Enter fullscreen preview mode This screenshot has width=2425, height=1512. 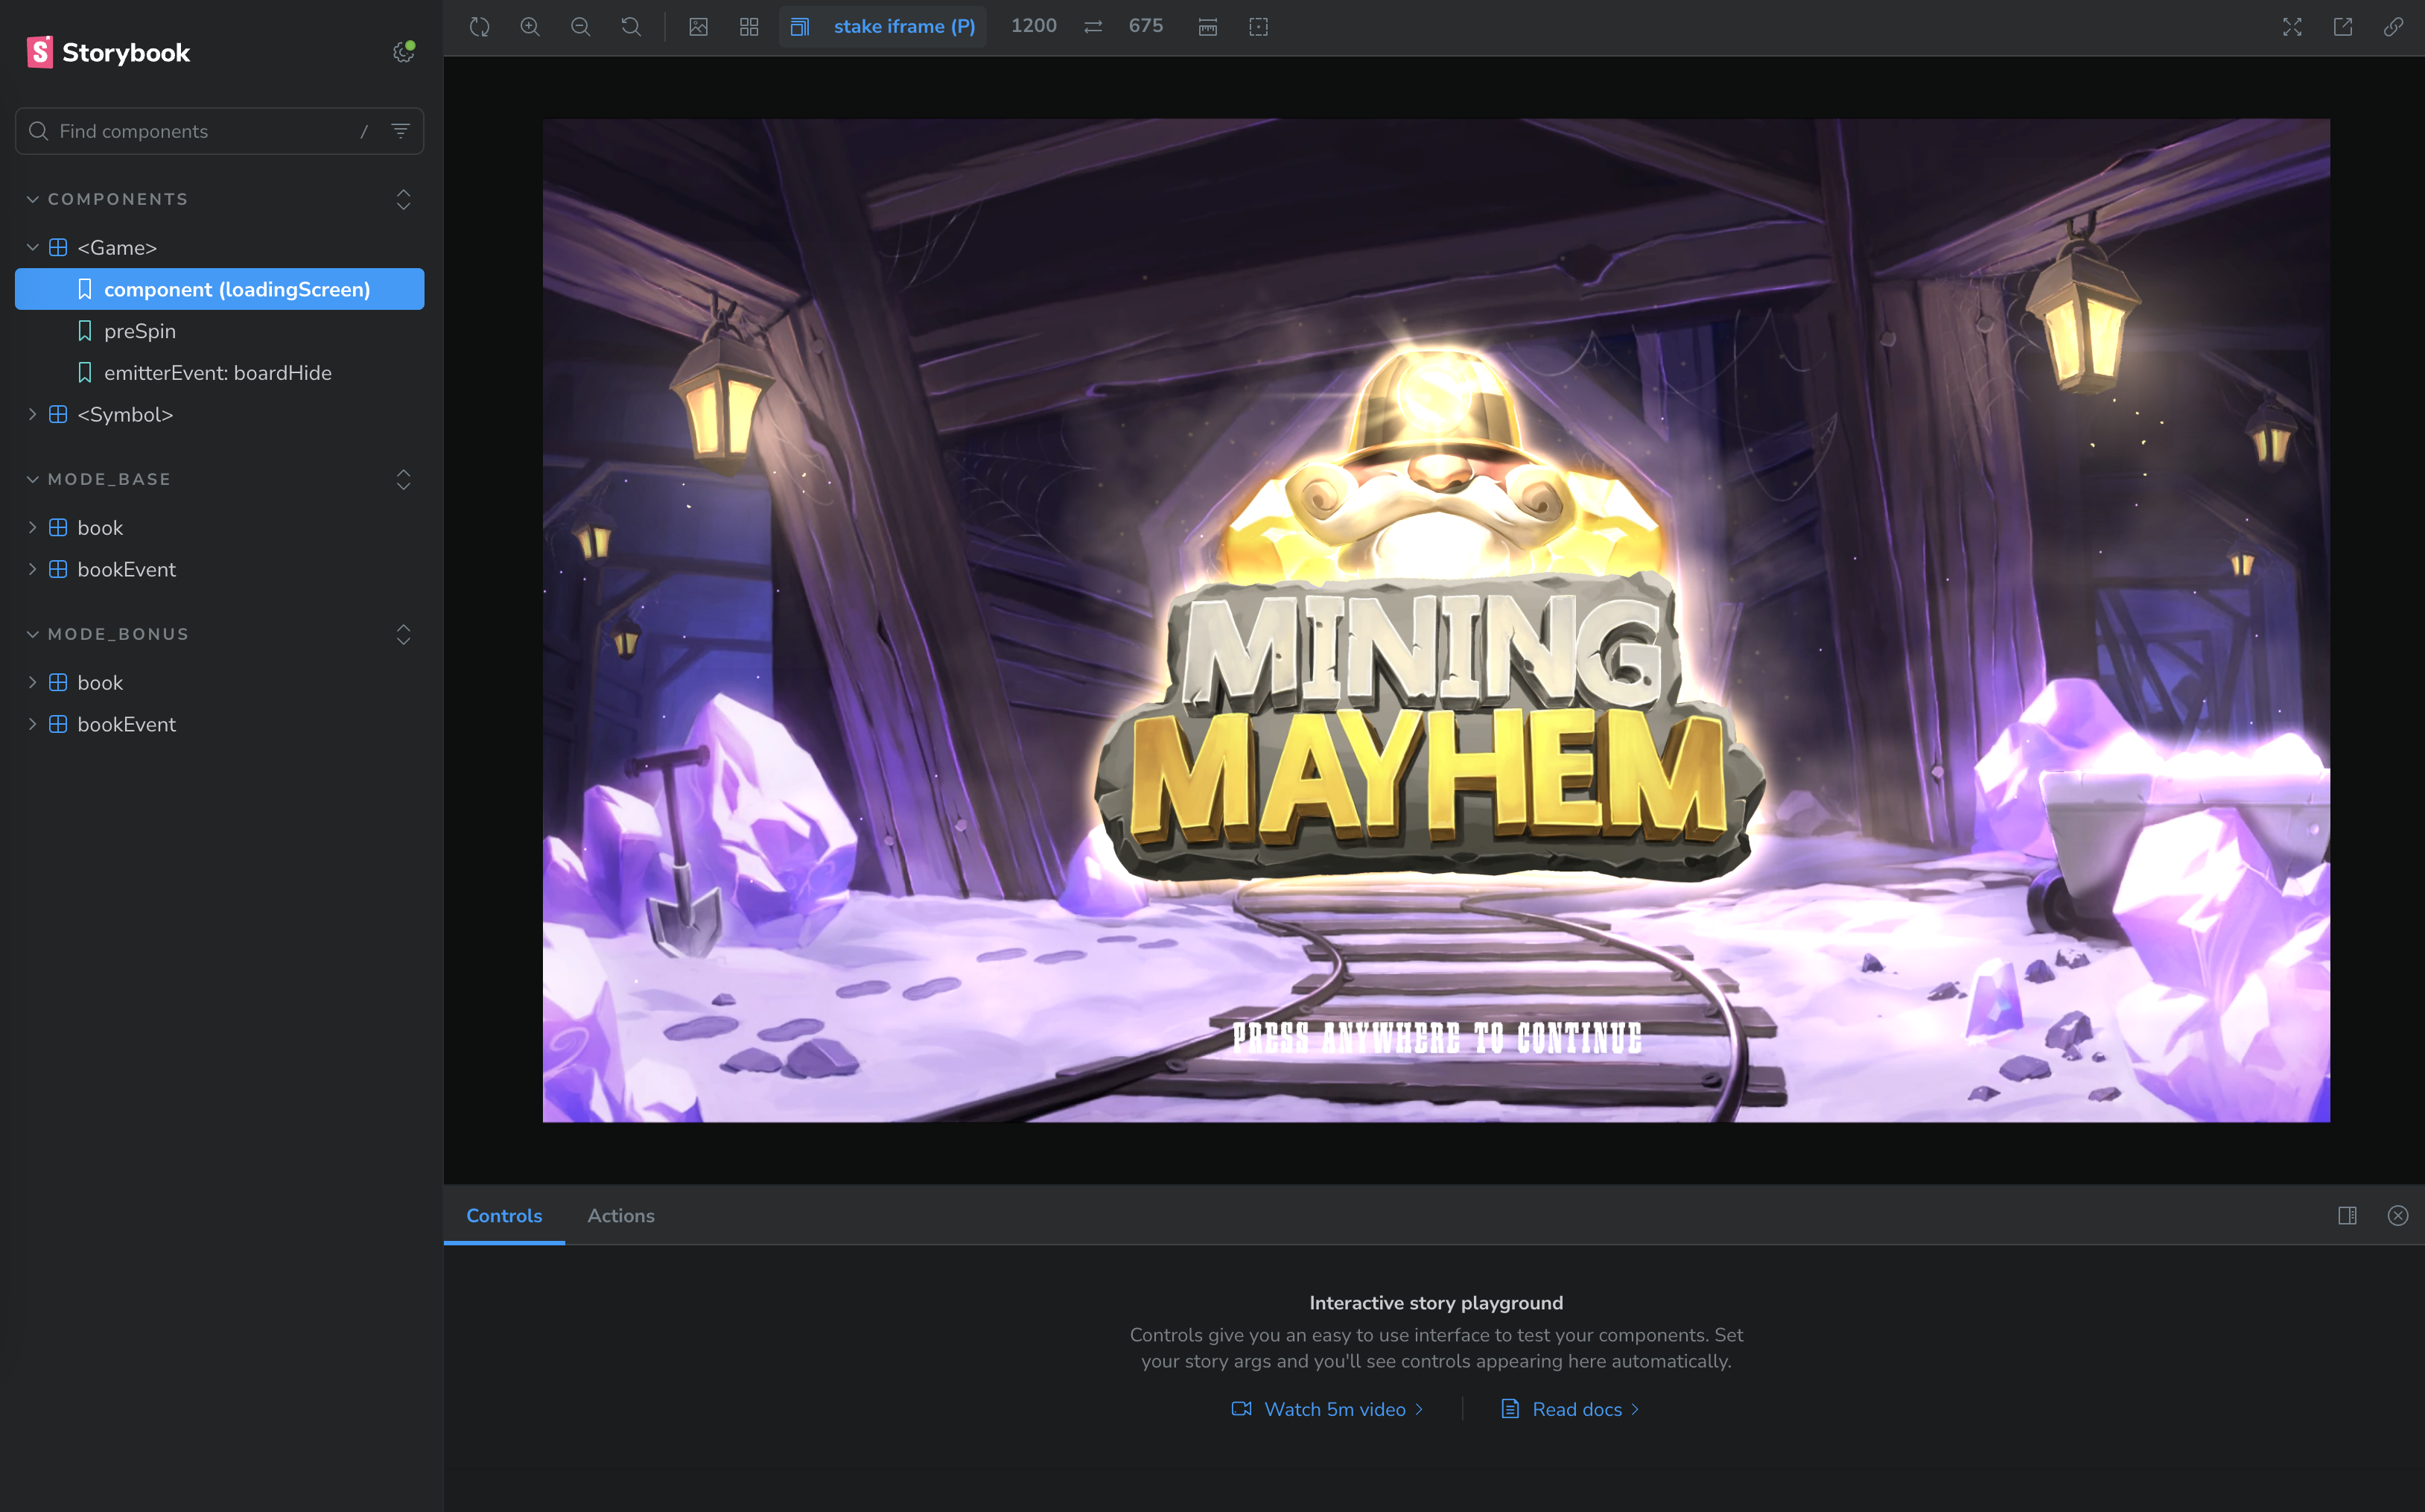[2292, 27]
